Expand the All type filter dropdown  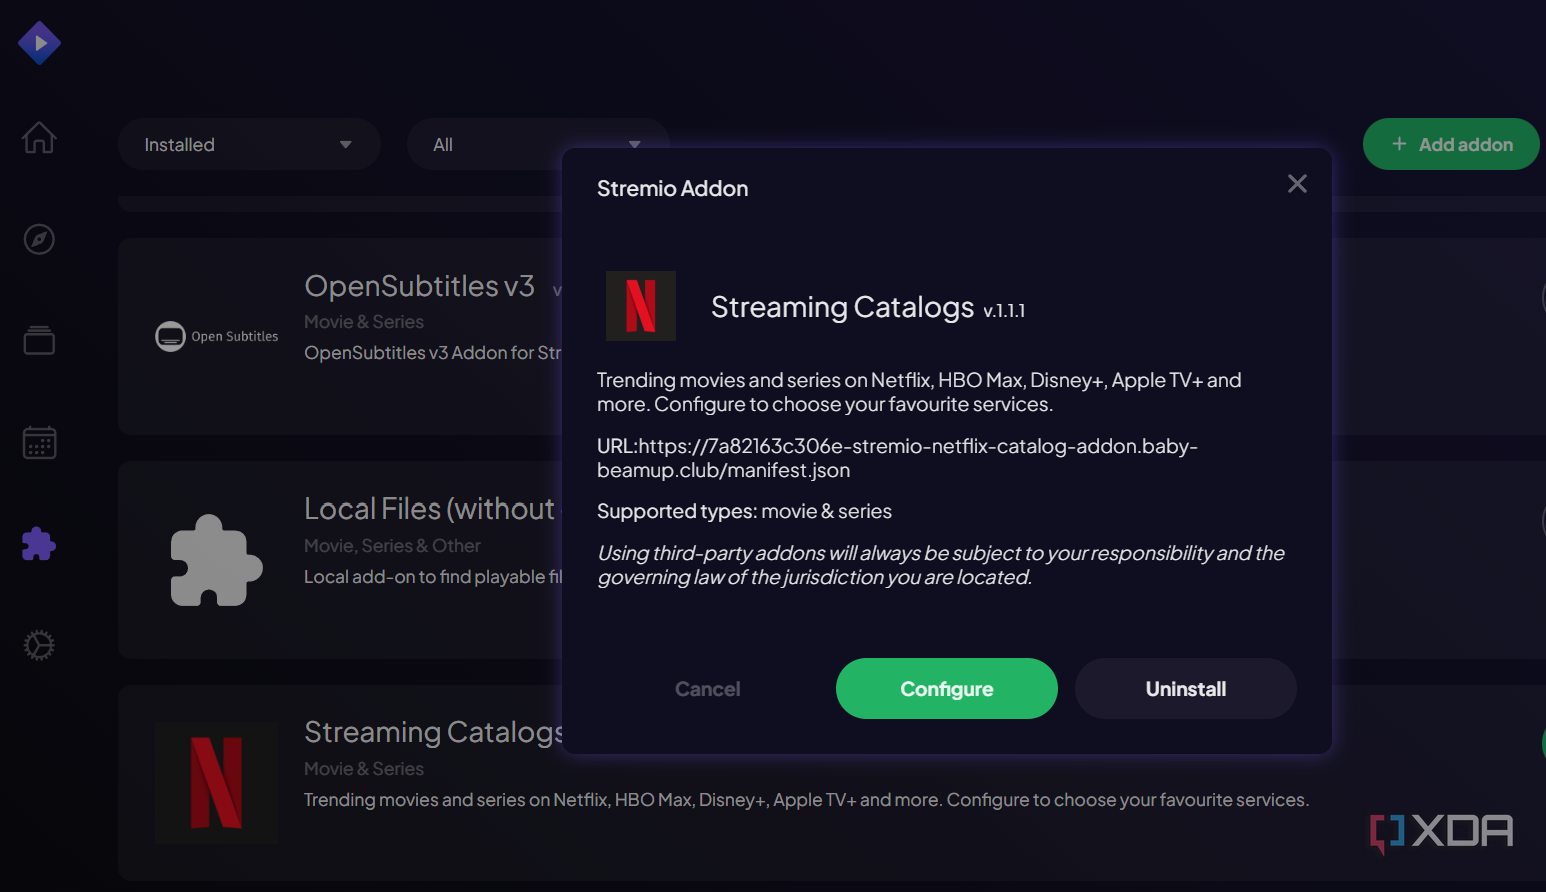point(537,145)
